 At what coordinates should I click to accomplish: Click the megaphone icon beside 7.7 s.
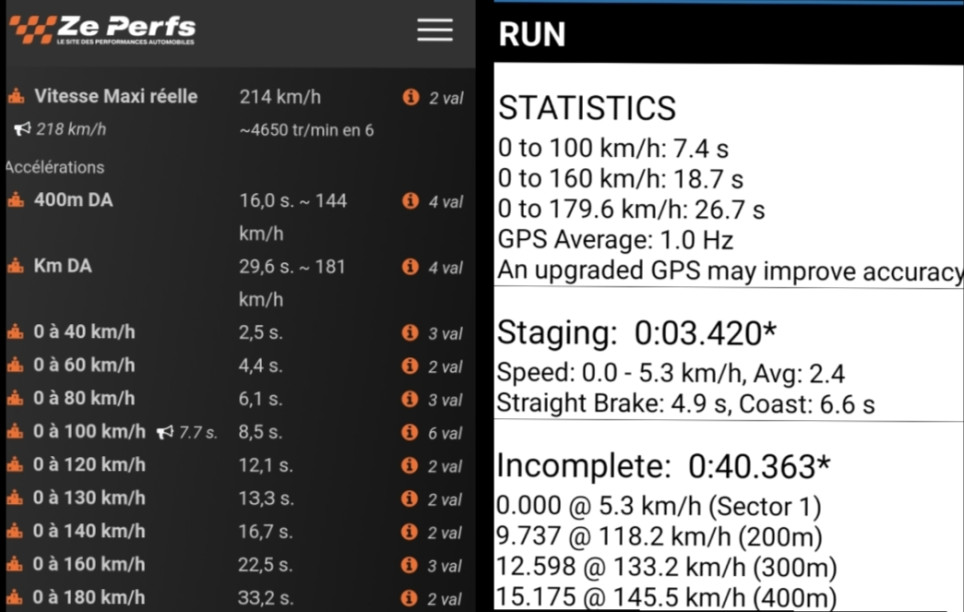(x=165, y=432)
